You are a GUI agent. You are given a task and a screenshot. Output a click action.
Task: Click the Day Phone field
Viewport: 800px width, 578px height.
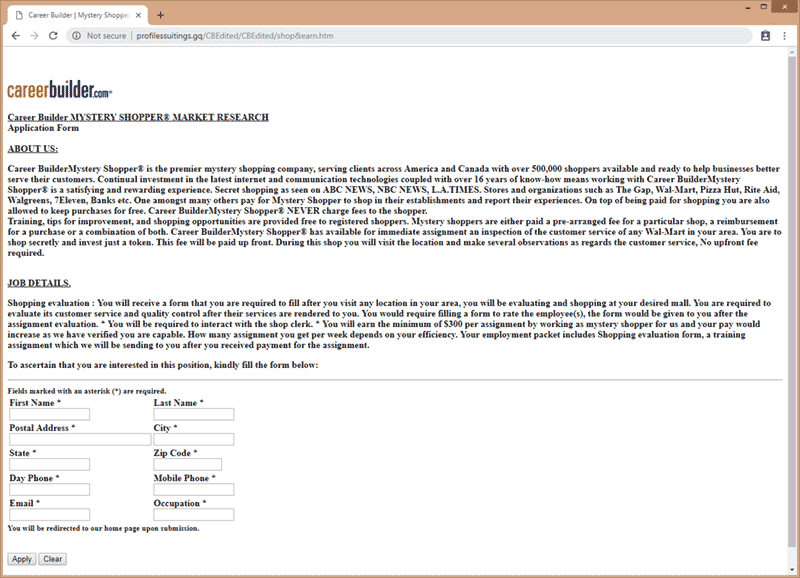click(x=49, y=489)
